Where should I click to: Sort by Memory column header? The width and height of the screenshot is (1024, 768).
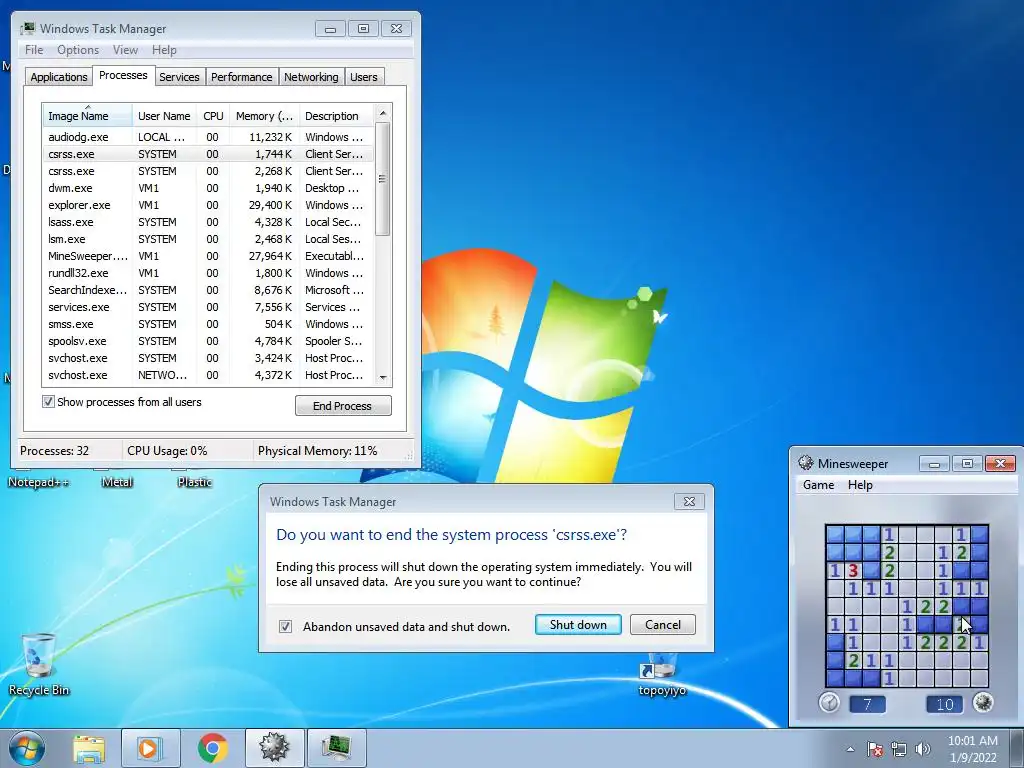[264, 116]
